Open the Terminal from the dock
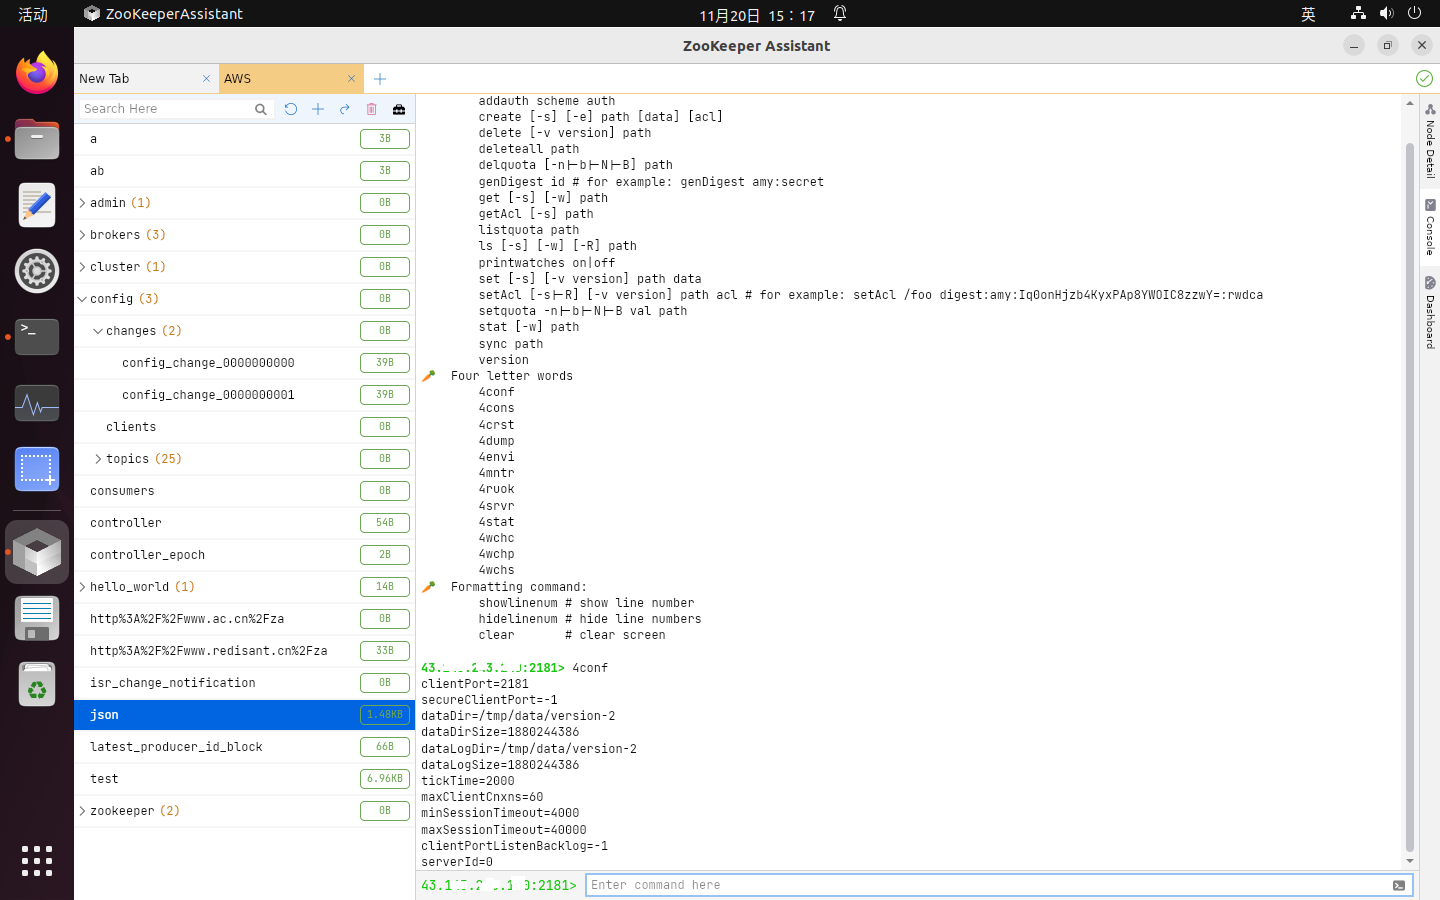This screenshot has height=900, width=1440. [37, 337]
